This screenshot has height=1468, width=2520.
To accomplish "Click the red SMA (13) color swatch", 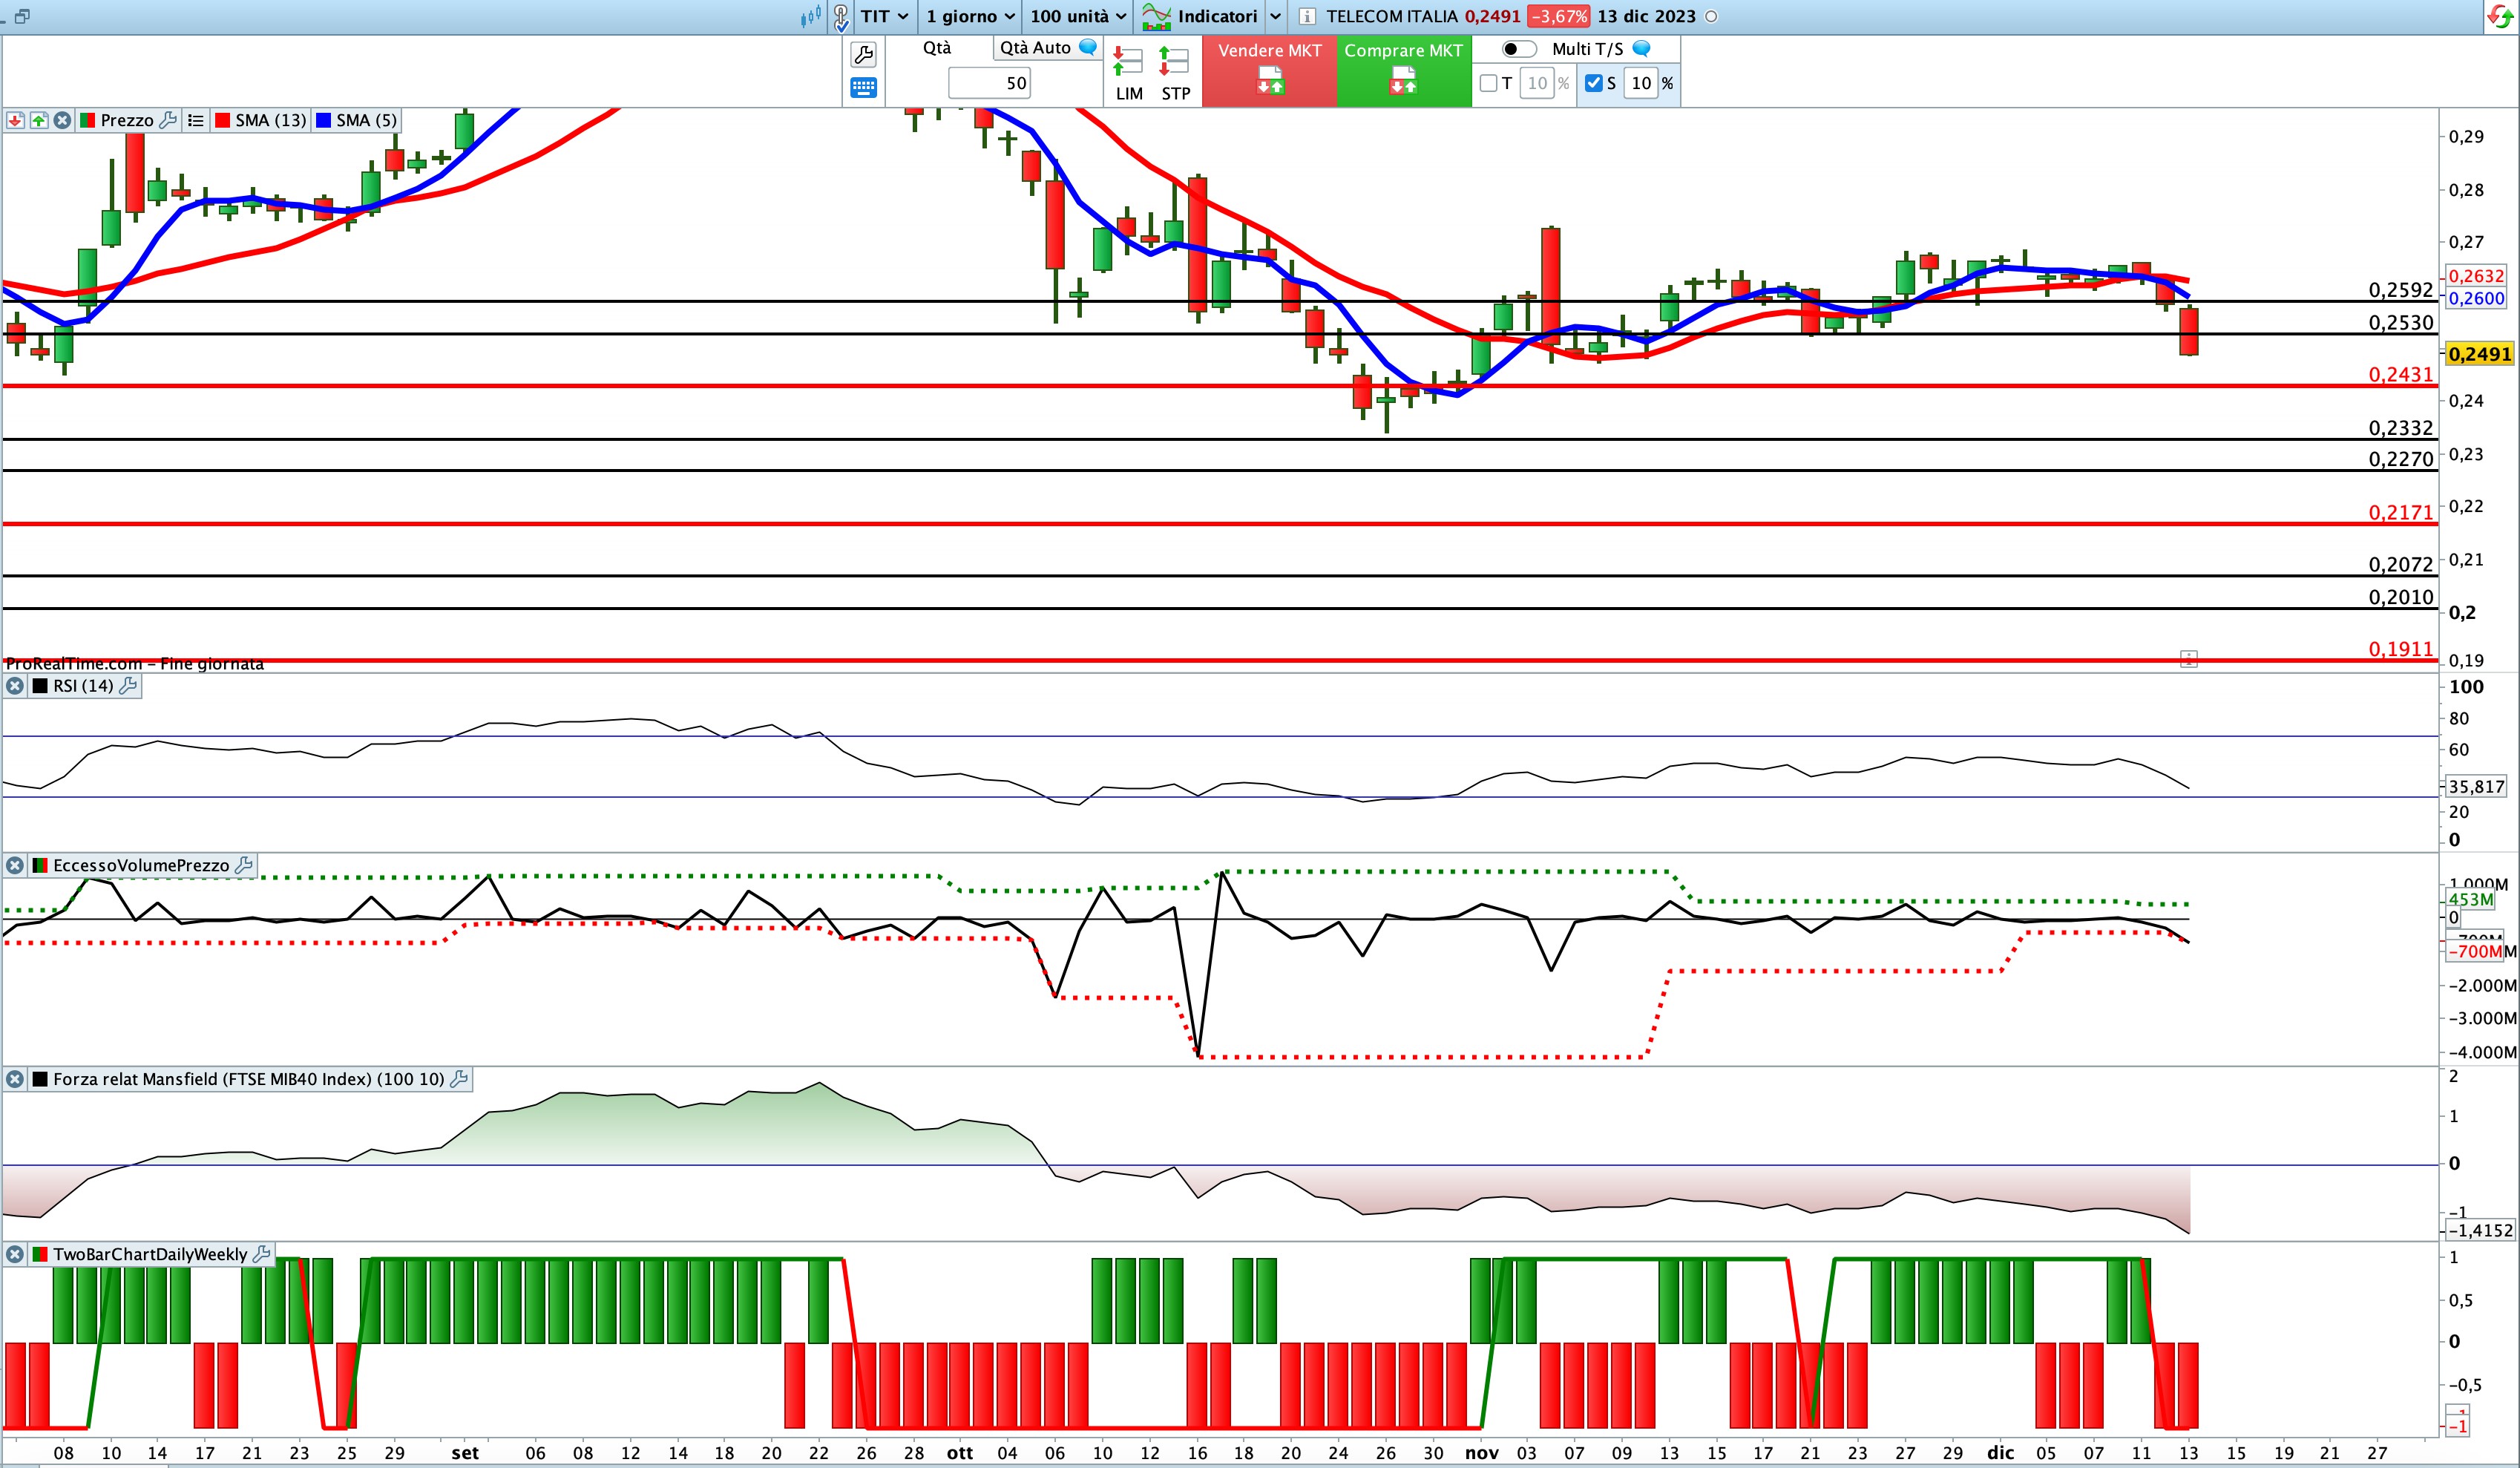I will 223,120.
